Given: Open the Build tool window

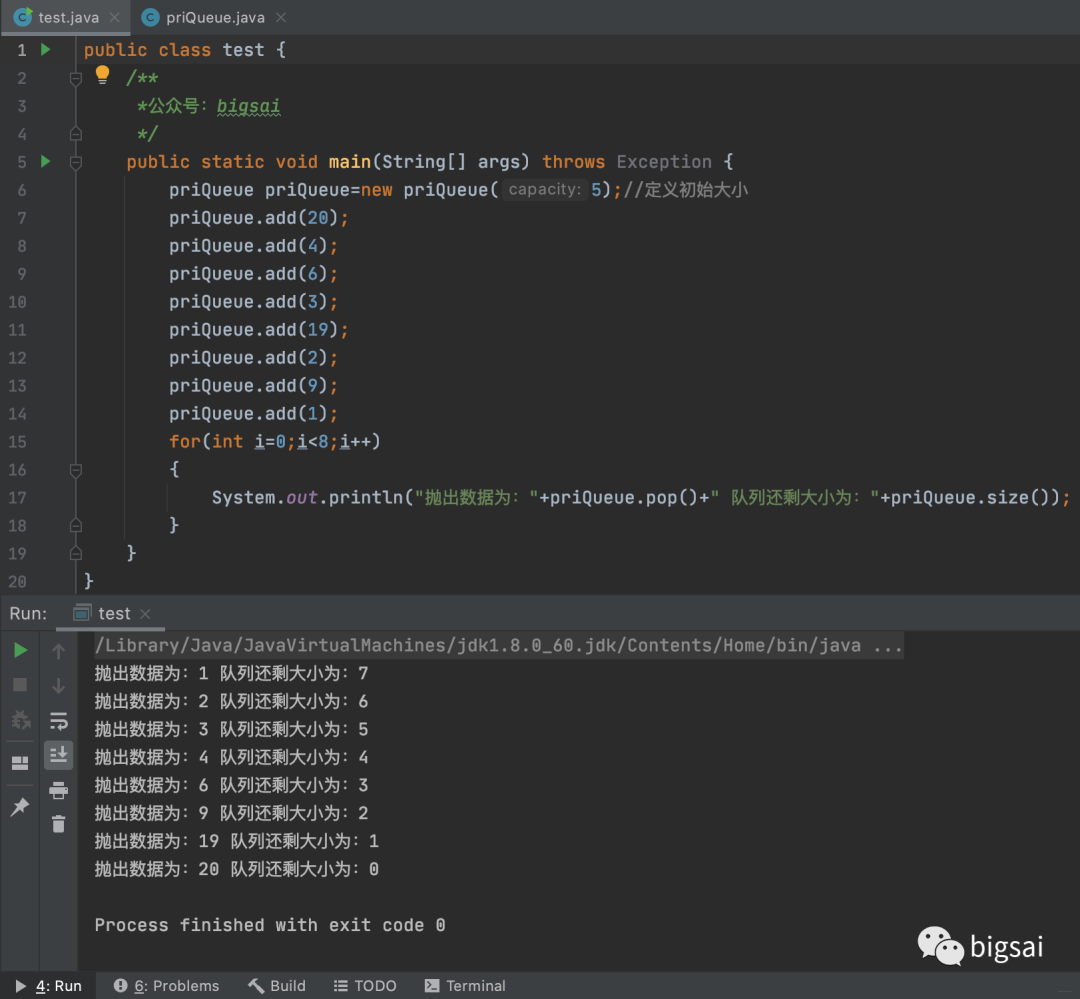Looking at the screenshot, I should tap(277, 986).
